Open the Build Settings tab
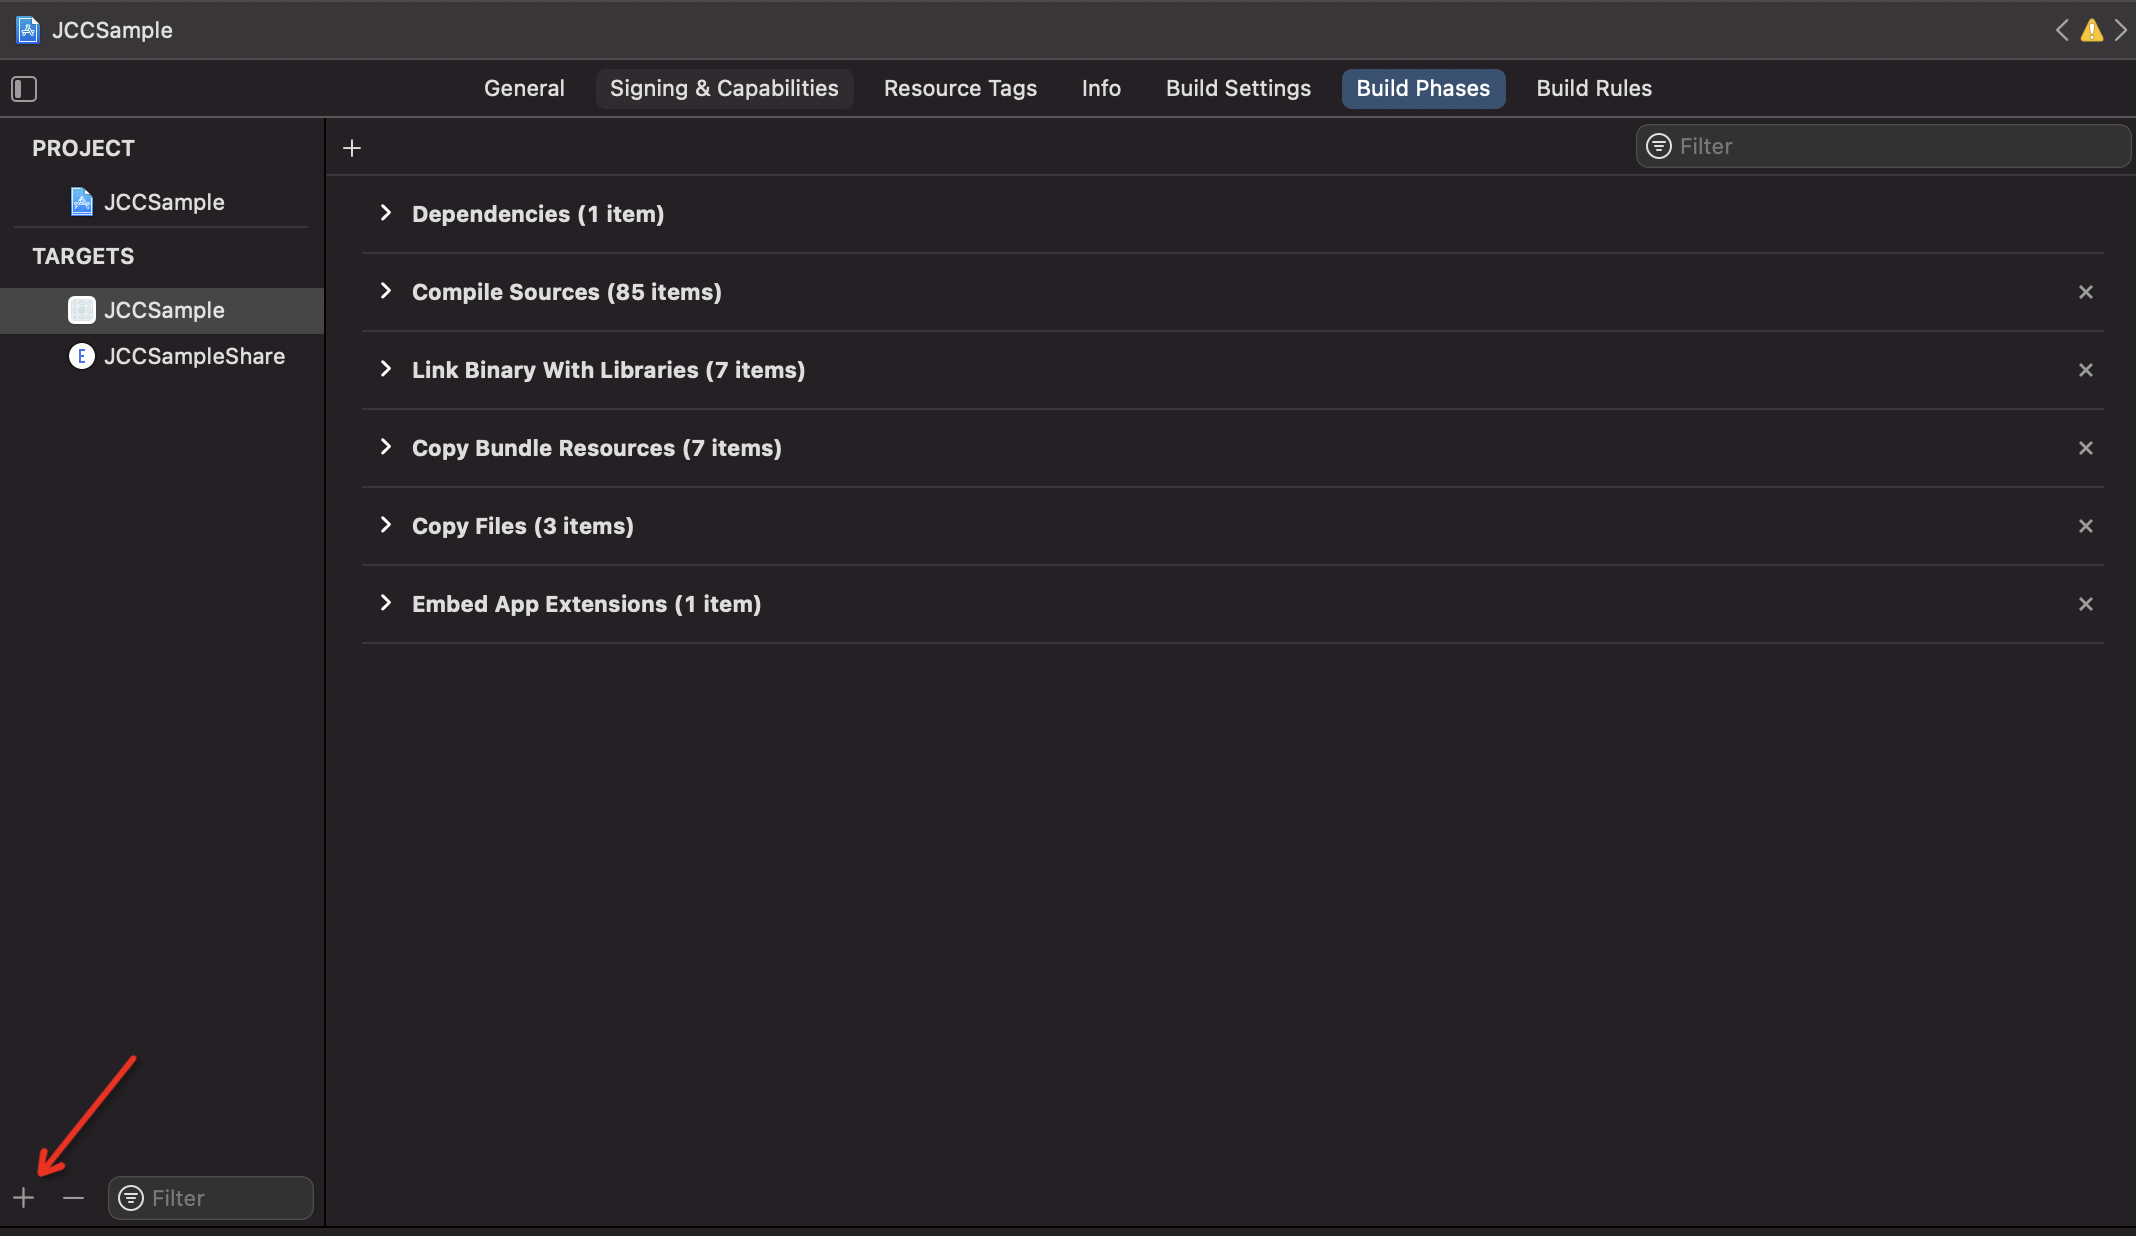 (x=1238, y=88)
